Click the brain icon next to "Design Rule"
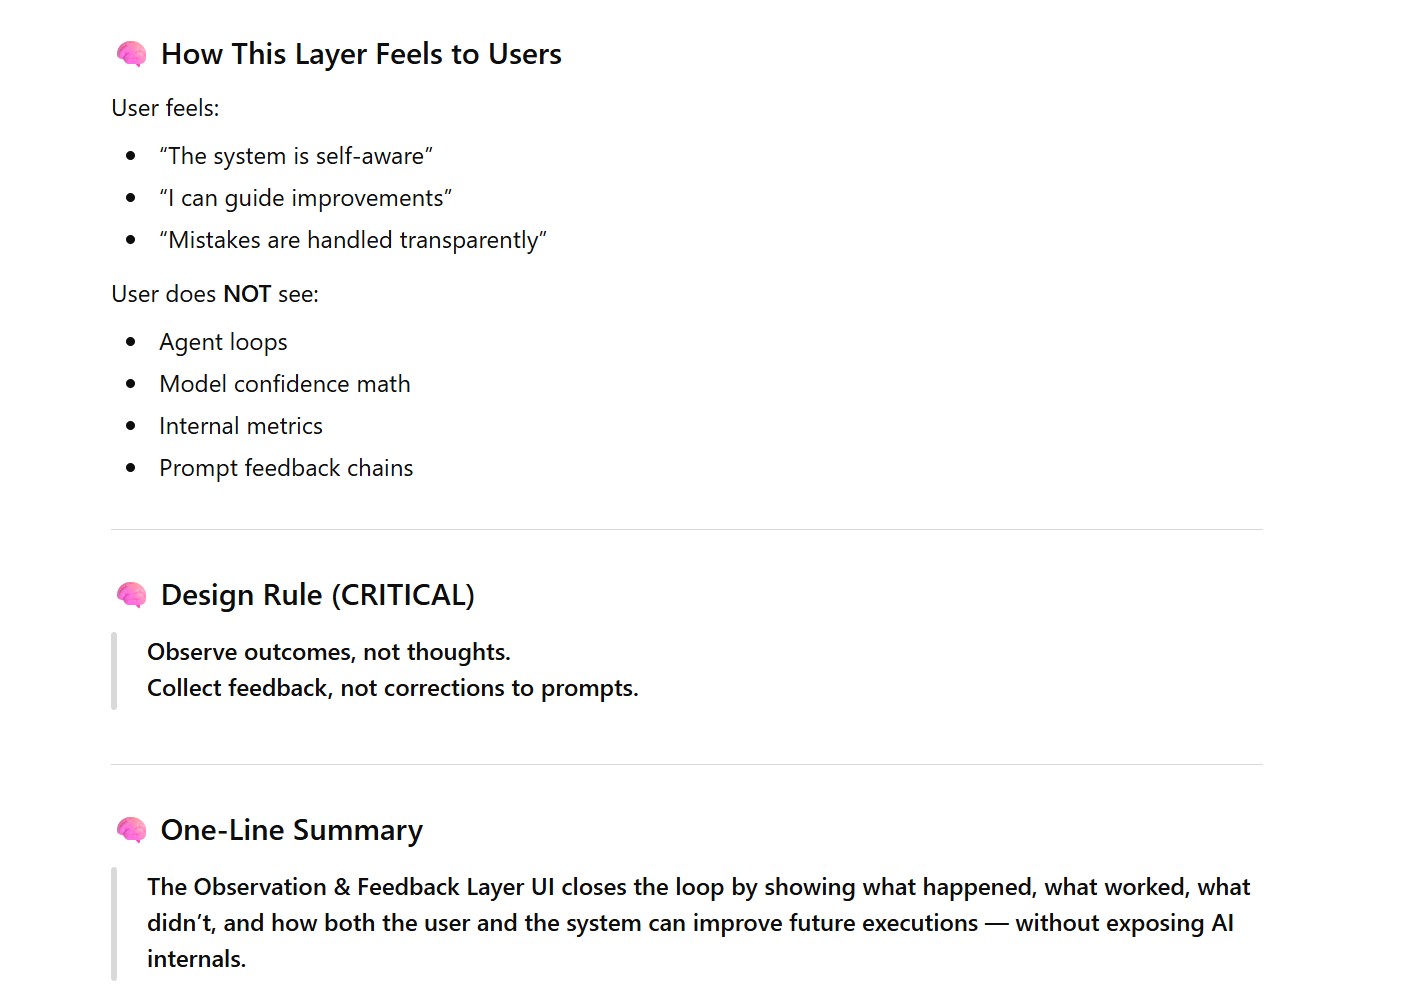Image resolution: width=1401 pixels, height=999 pixels. tap(131, 595)
